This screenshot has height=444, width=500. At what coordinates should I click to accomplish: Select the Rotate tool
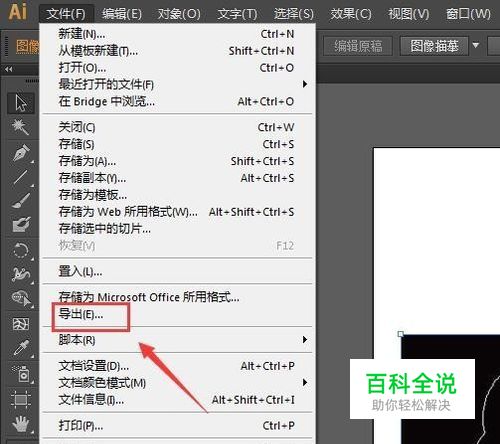pos(21,250)
